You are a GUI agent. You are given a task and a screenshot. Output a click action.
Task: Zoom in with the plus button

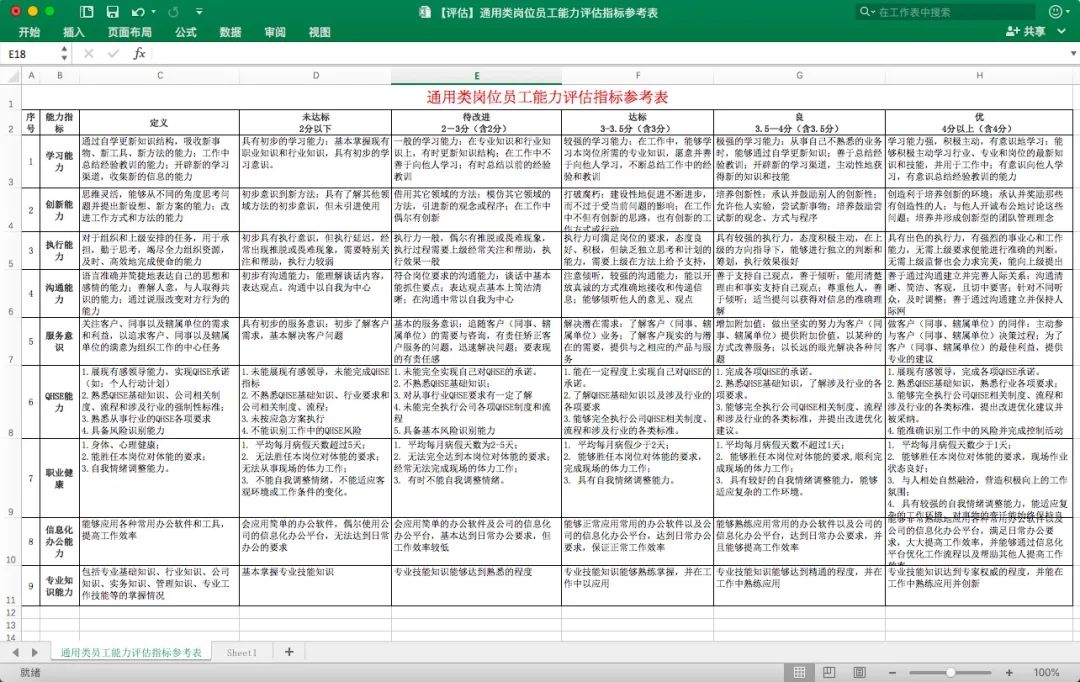point(1009,672)
